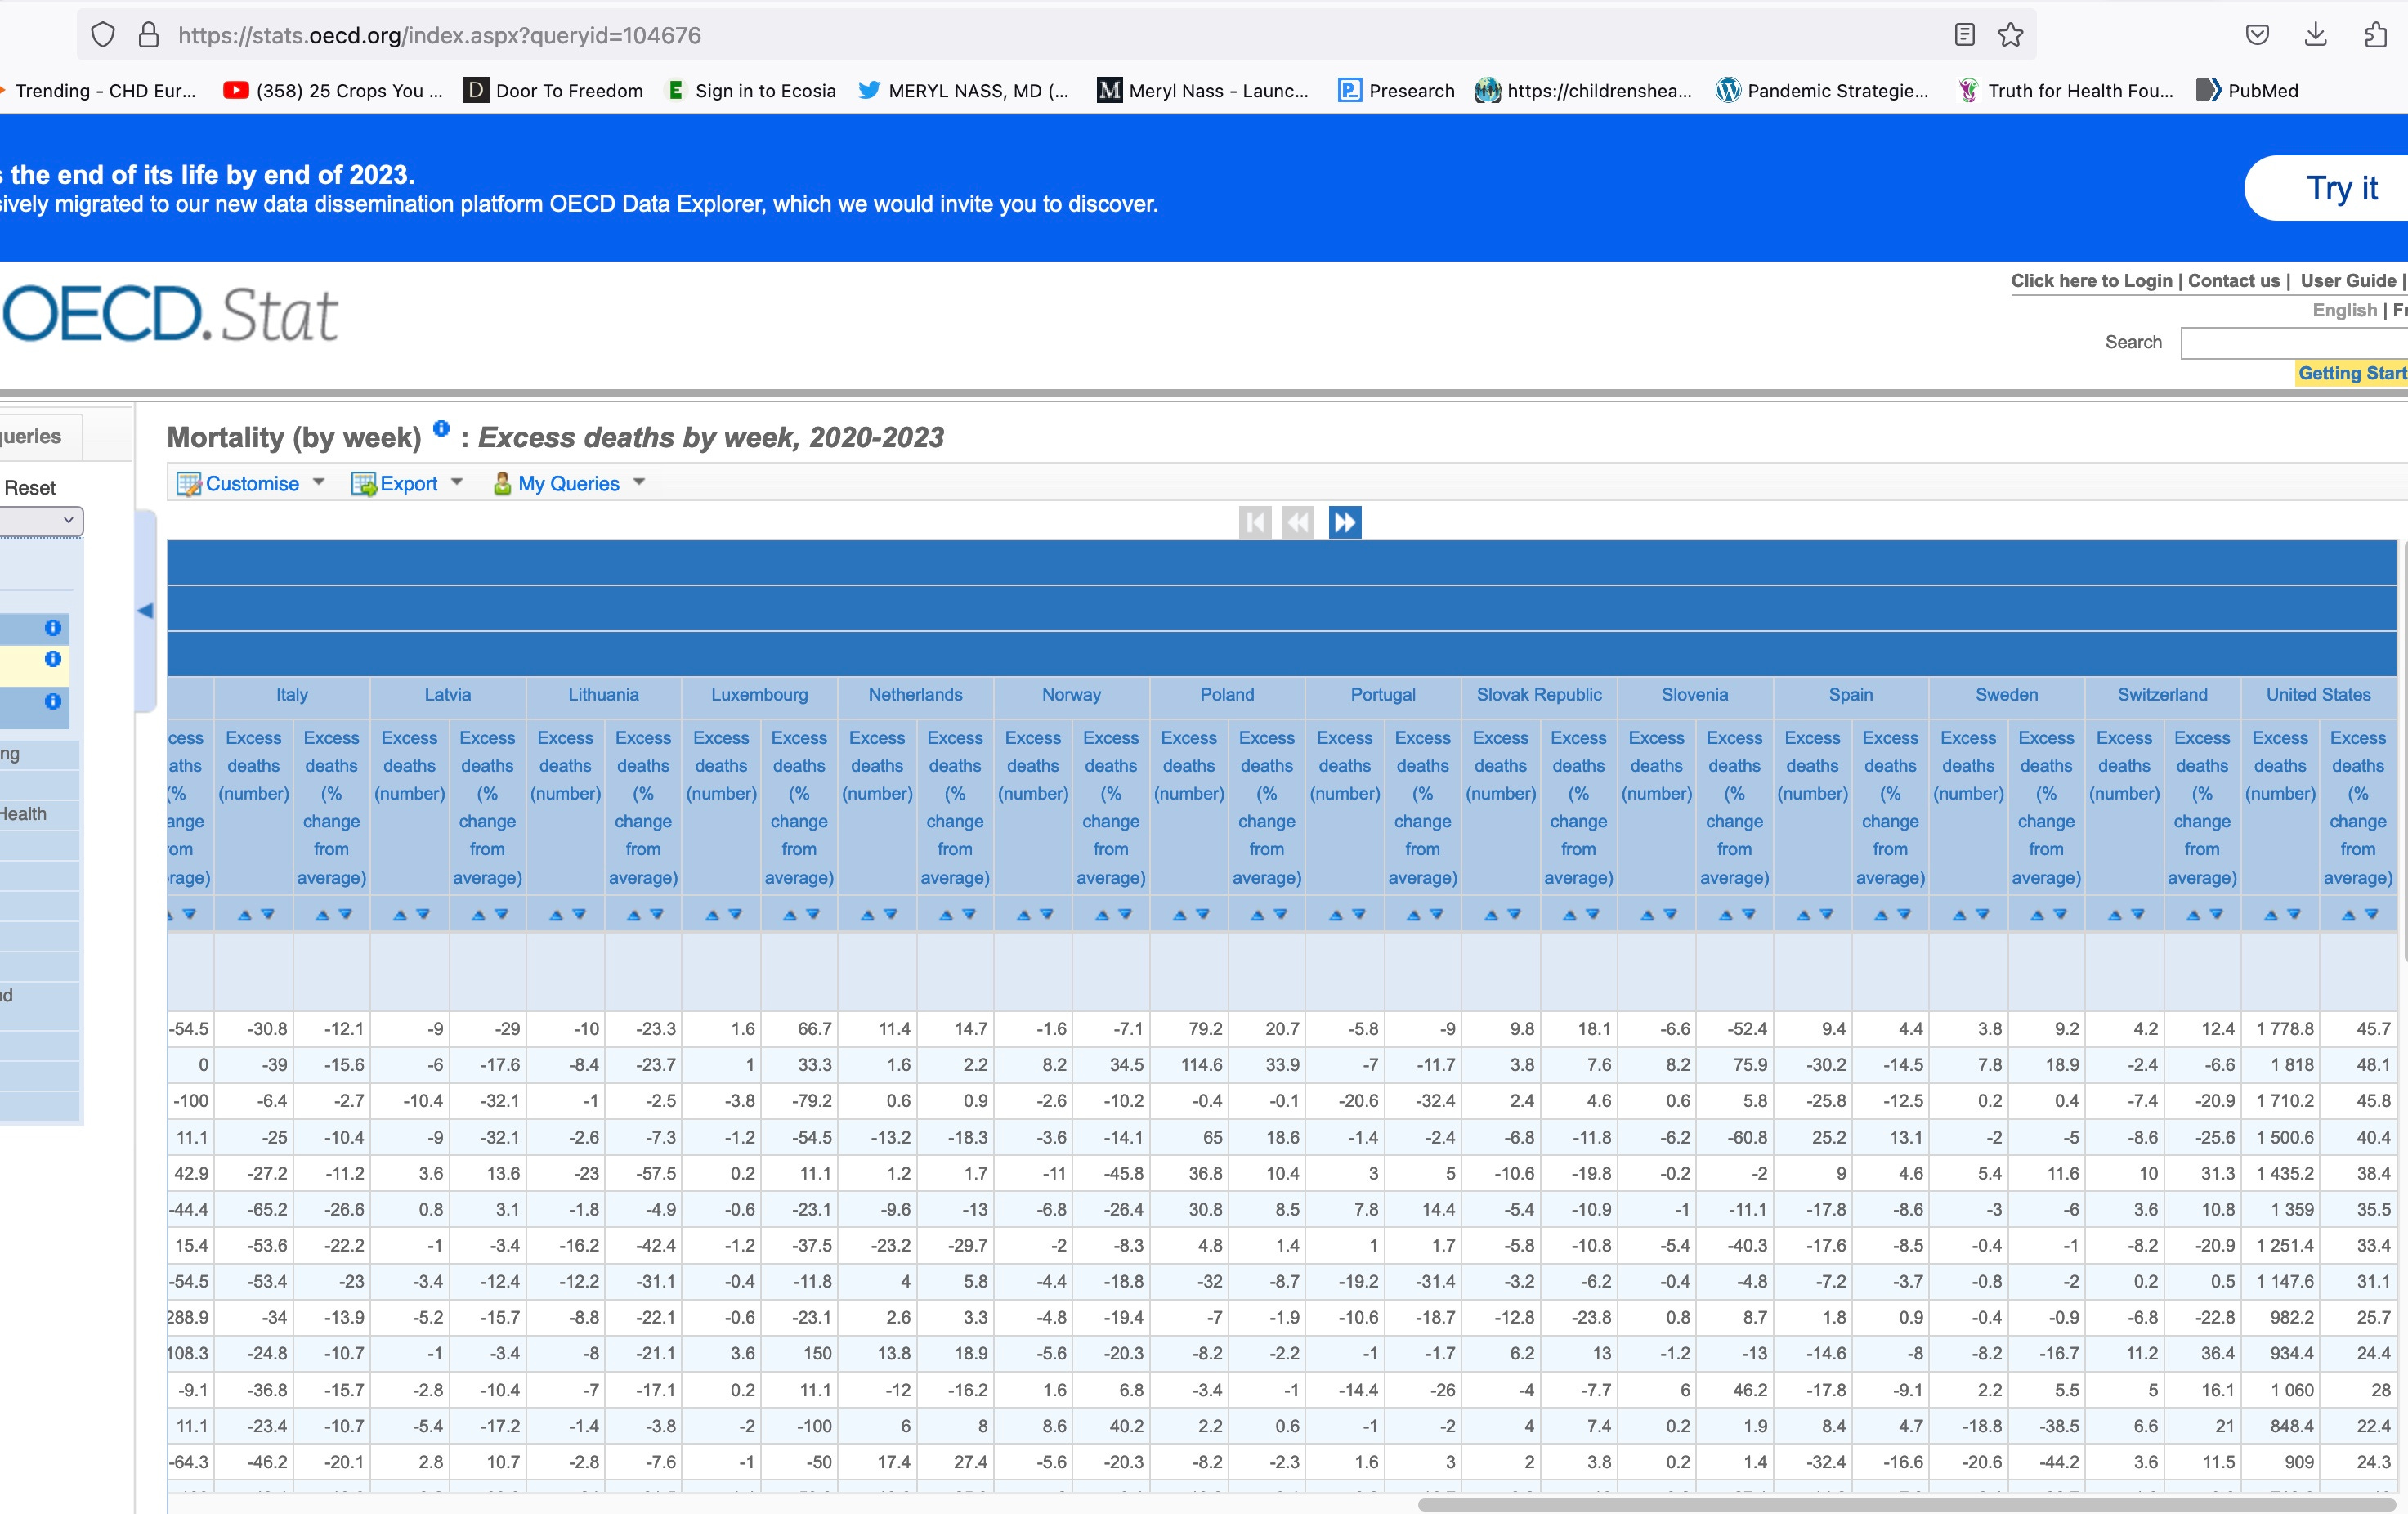2408x1514 pixels.
Task: Open the Door To Freedom bookmark
Action: 554,91
